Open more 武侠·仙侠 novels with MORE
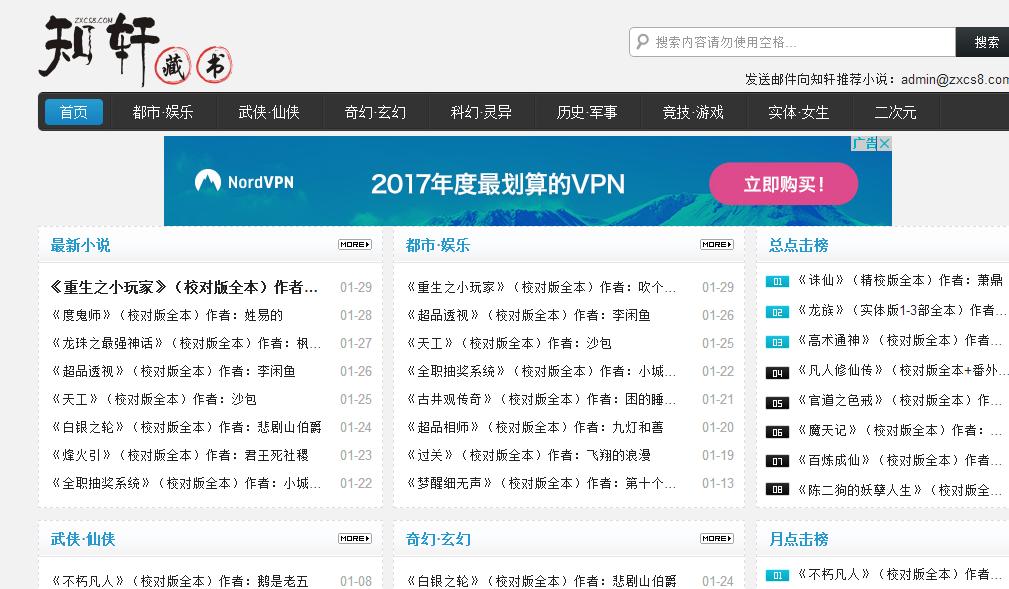 pyautogui.click(x=355, y=538)
